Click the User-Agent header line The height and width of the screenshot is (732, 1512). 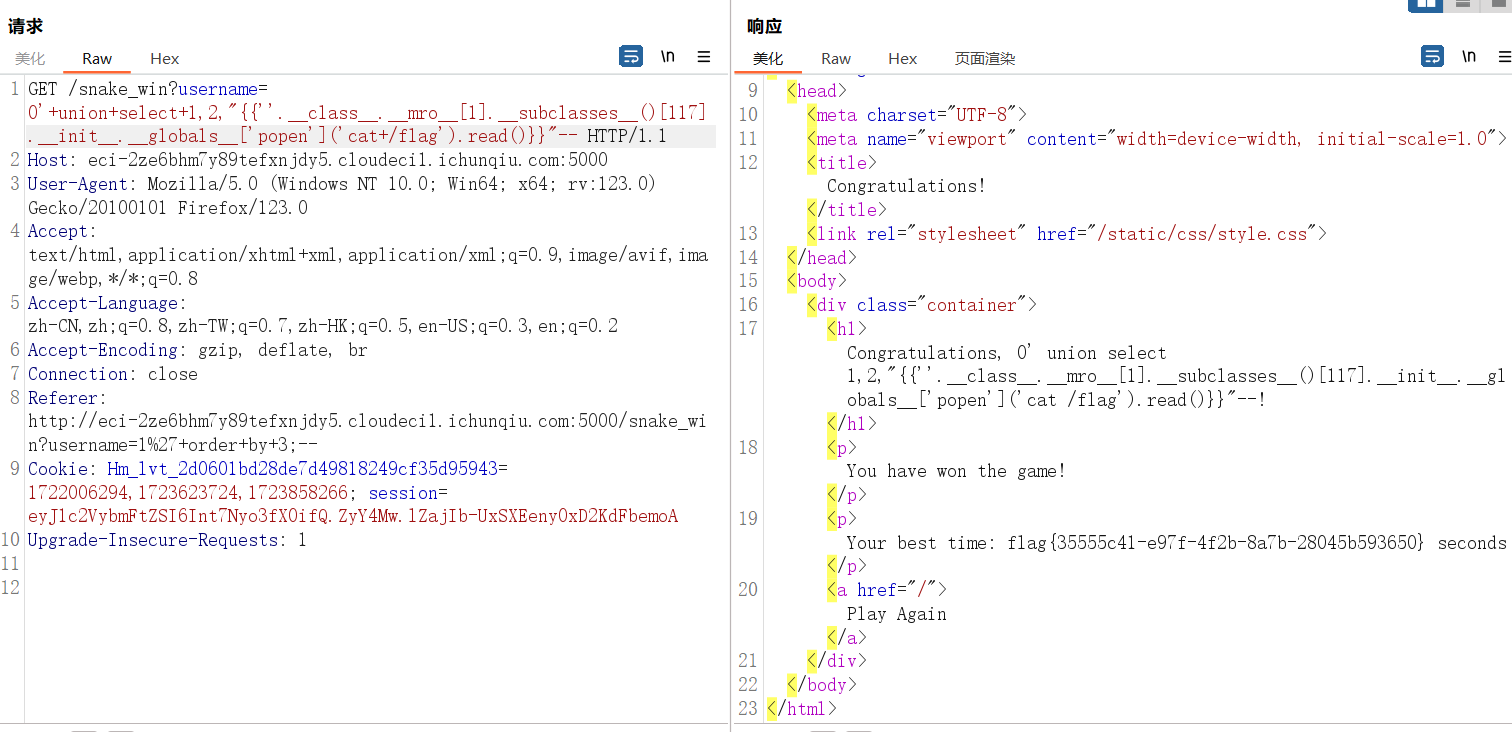coord(342,184)
